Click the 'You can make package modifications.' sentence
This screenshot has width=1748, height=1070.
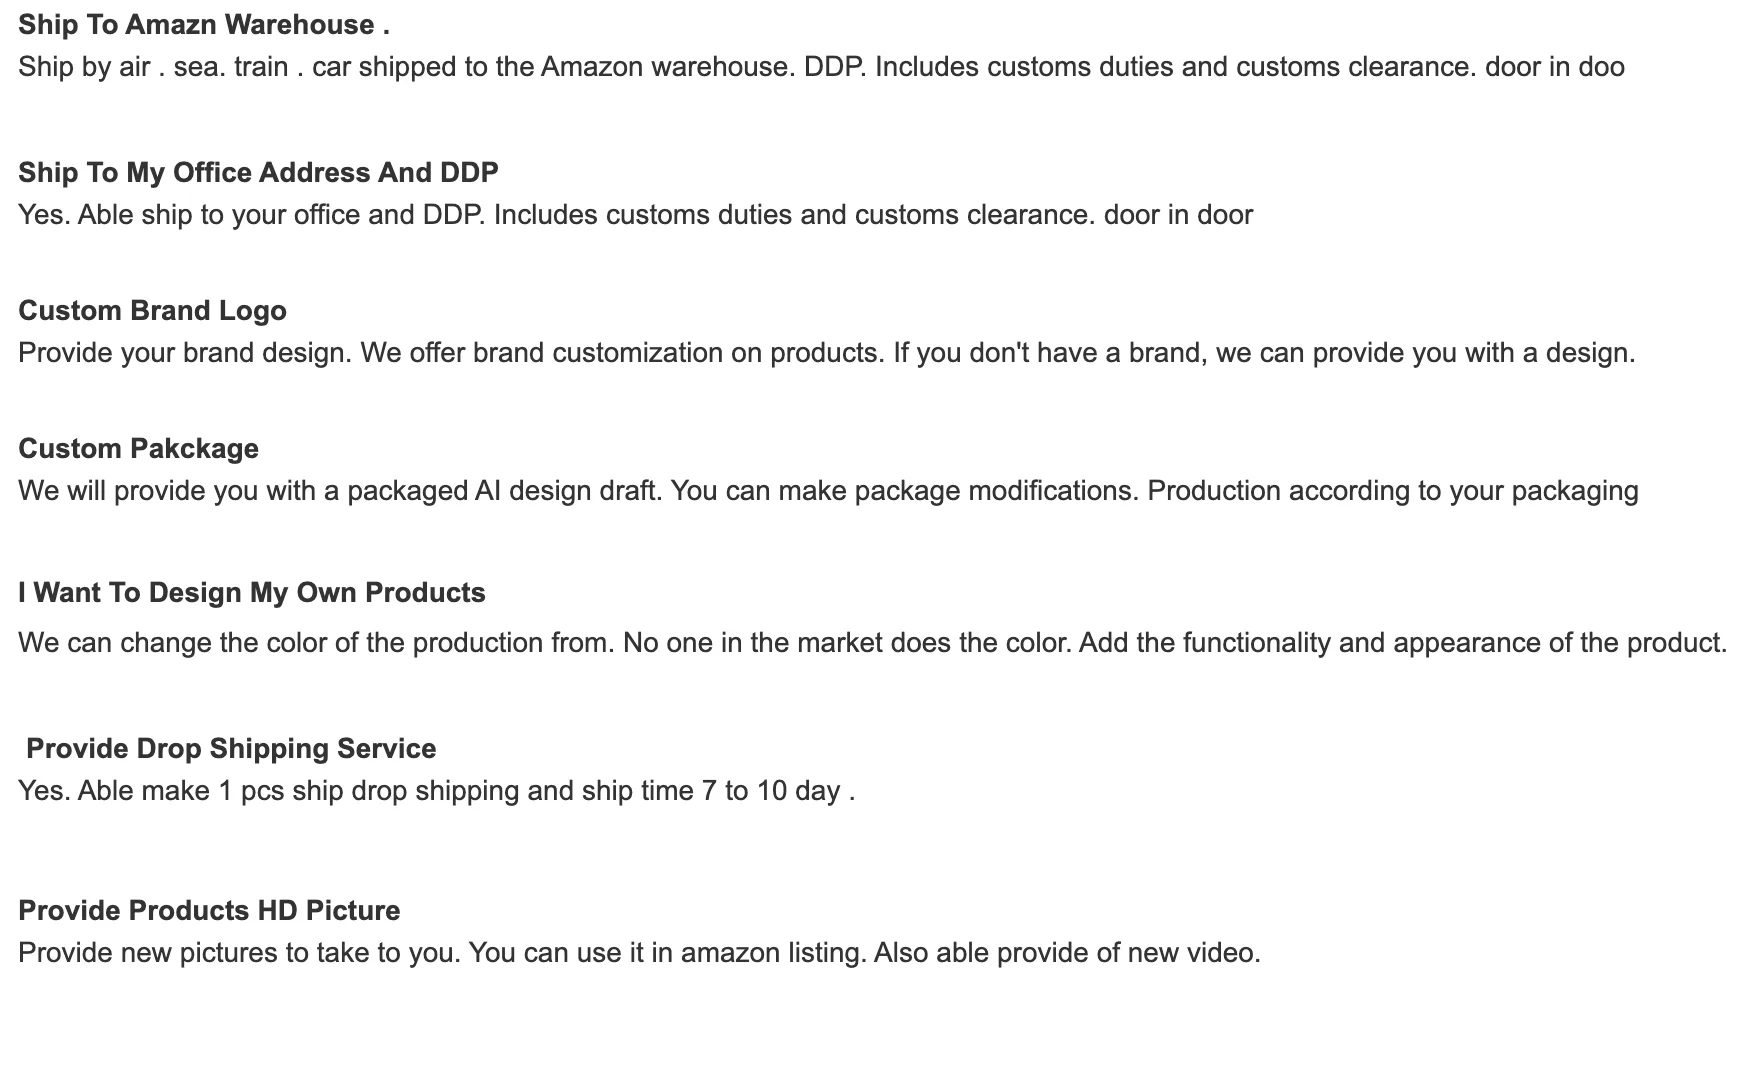tap(904, 491)
